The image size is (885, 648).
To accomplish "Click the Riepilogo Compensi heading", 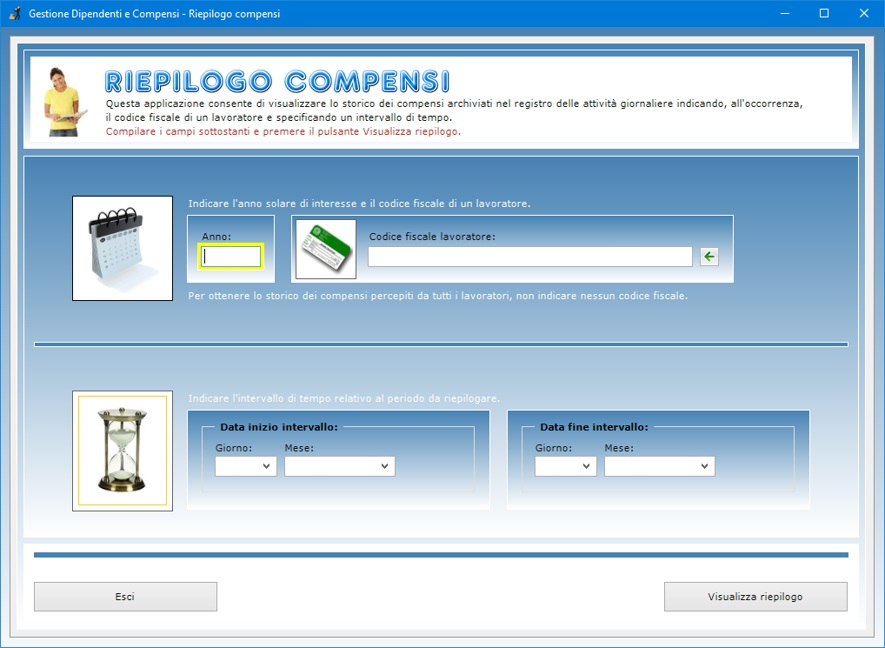I will pos(277,81).
